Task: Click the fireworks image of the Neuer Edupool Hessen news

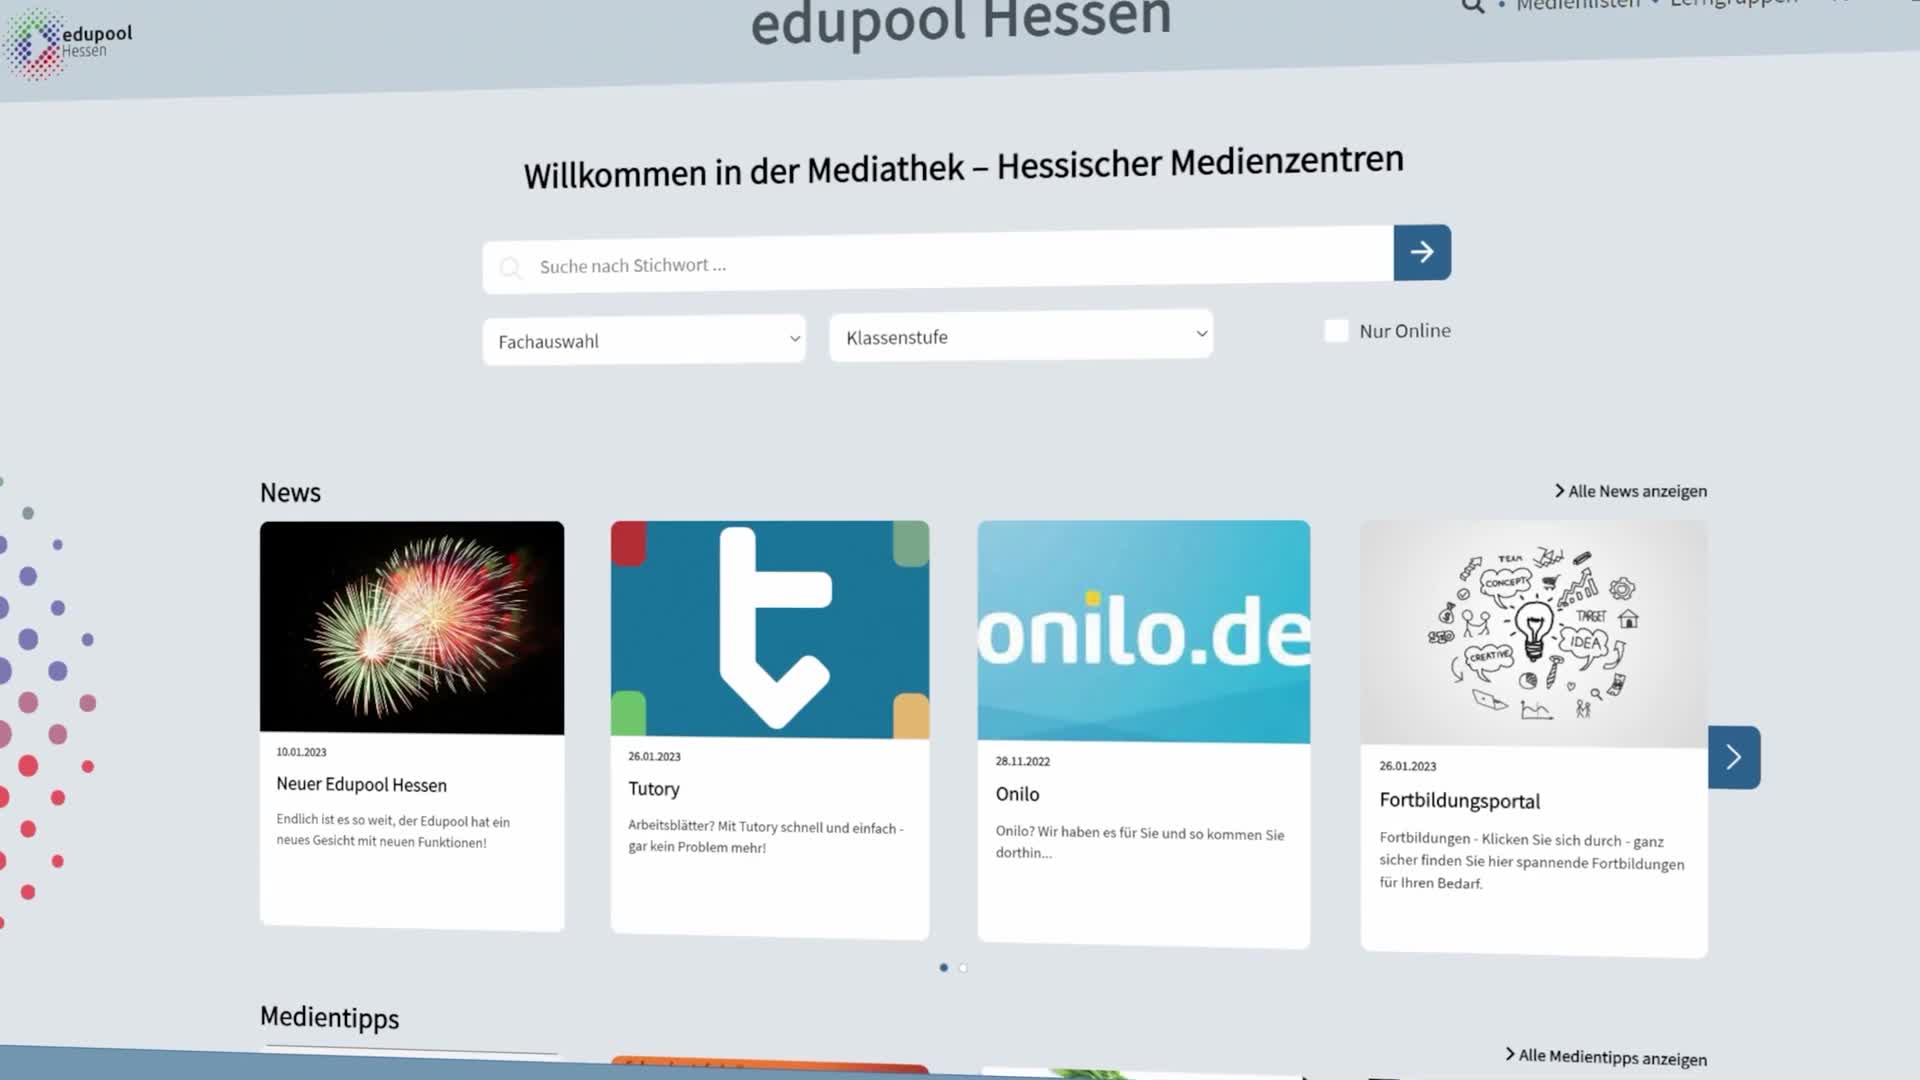Action: [x=411, y=627]
